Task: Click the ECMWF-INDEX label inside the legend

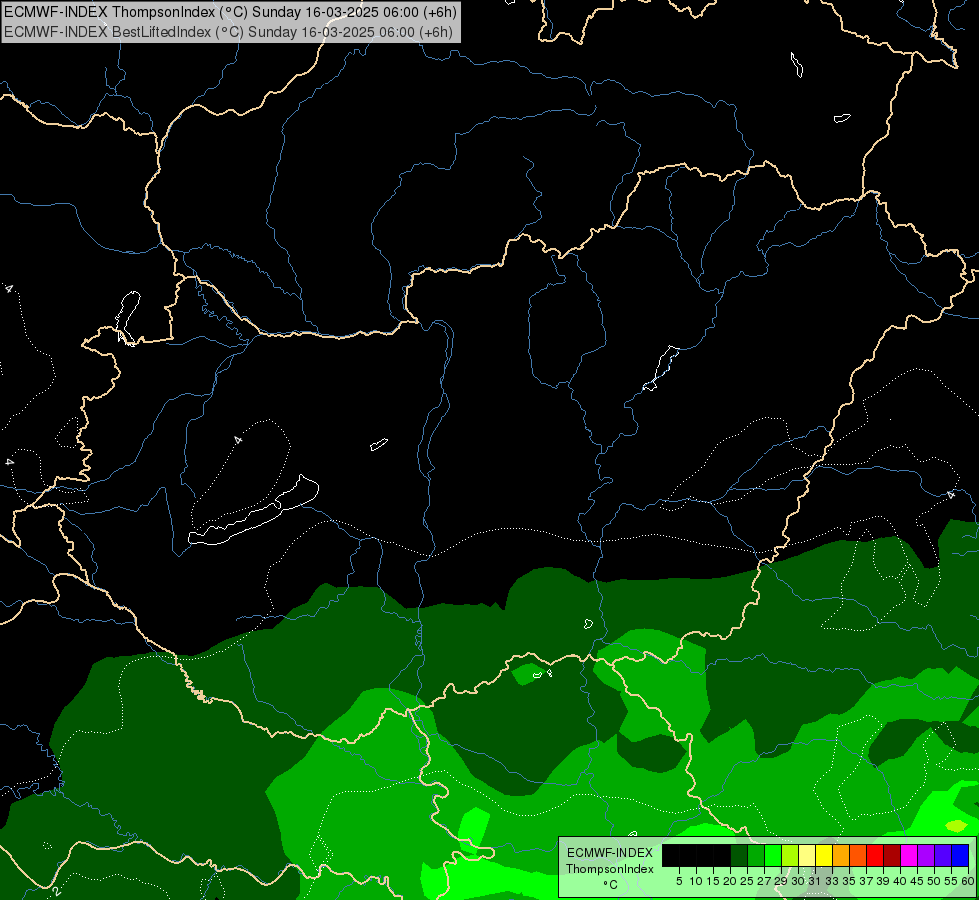Action: coord(610,853)
